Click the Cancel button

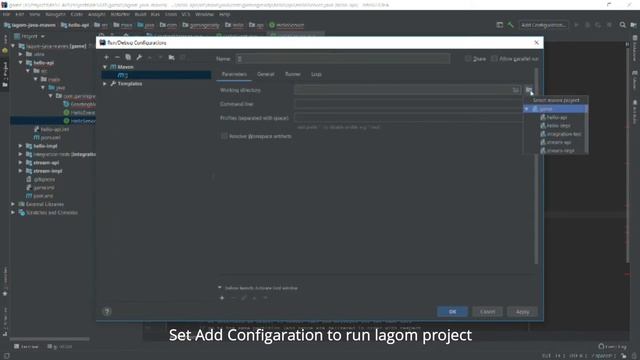click(x=487, y=312)
